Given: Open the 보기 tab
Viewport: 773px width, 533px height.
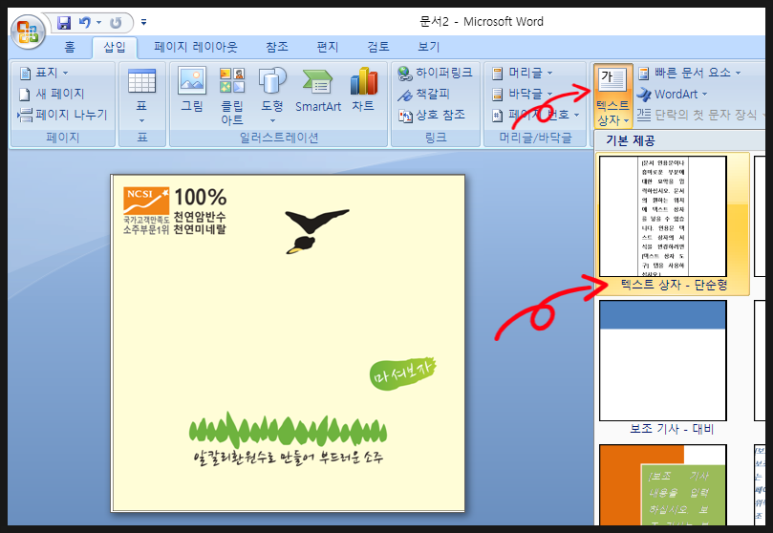Looking at the screenshot, I should click(429, 47).
